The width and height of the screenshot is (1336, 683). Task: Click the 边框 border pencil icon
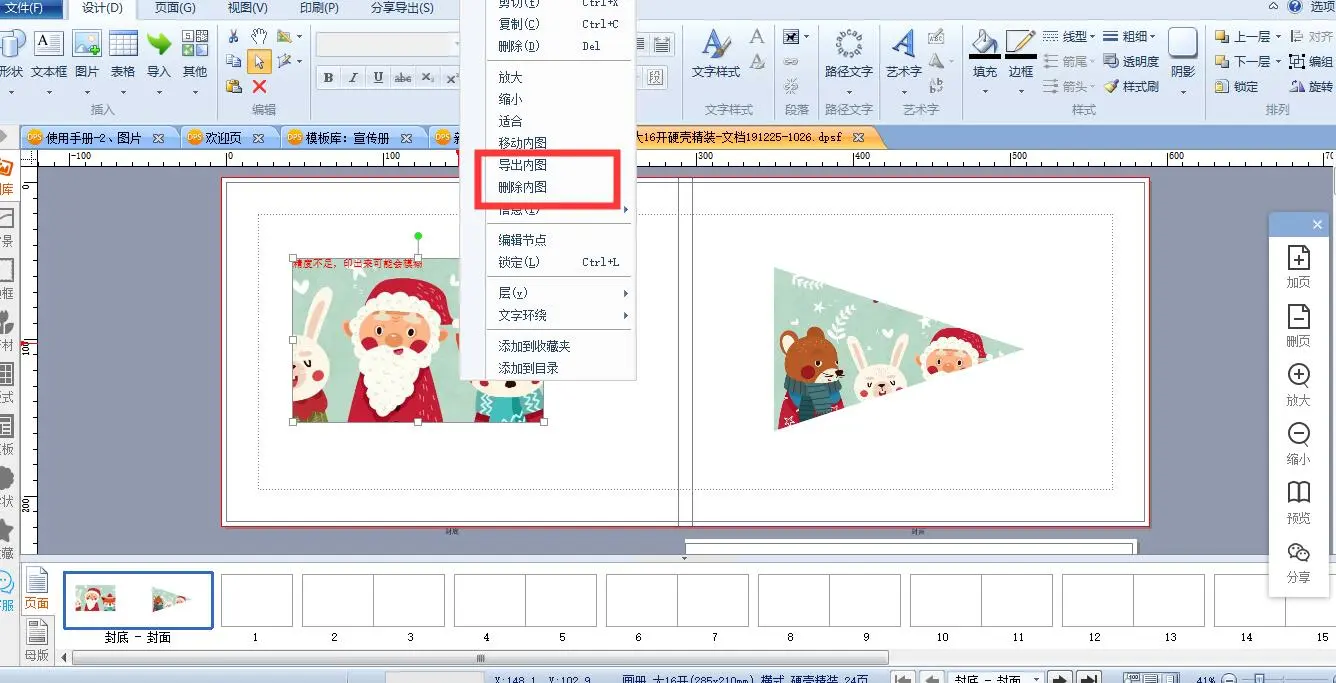(1021, 46)
